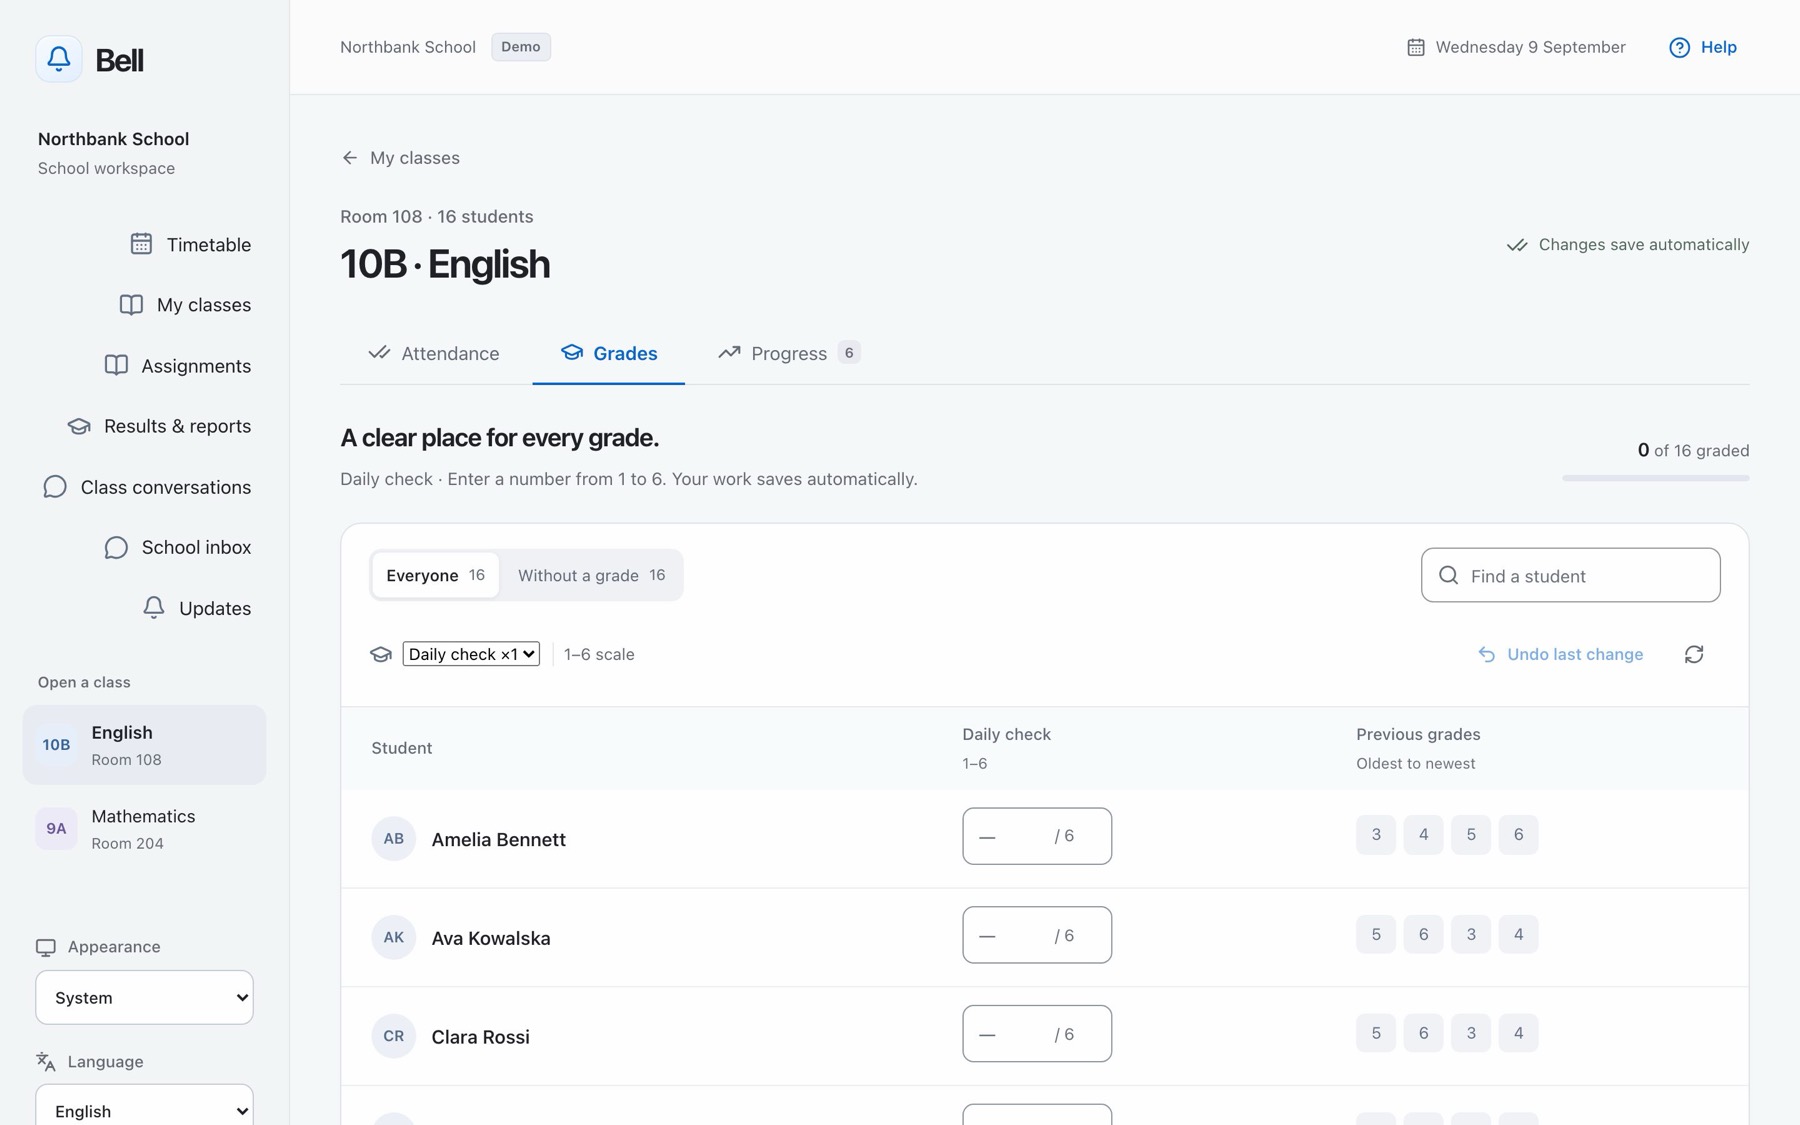Open the Language dropdown set to English
This screenshot has height=1125, width=1800.
(x=144, y=1110)
